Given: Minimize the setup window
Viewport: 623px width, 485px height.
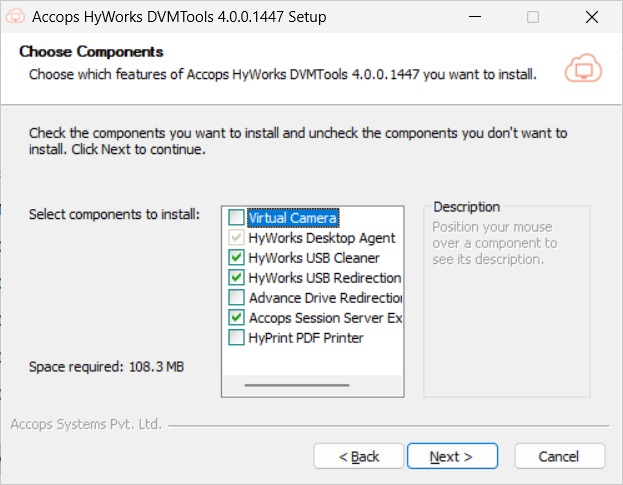Looking at the screenshot, I should click(479, 17).
